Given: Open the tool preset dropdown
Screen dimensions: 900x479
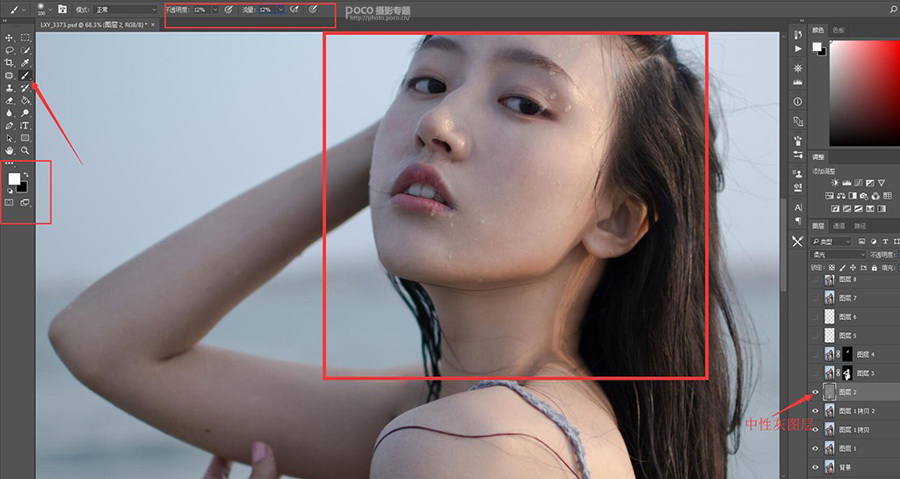Looking at the screenshot, I should click(x=17, y=10).
